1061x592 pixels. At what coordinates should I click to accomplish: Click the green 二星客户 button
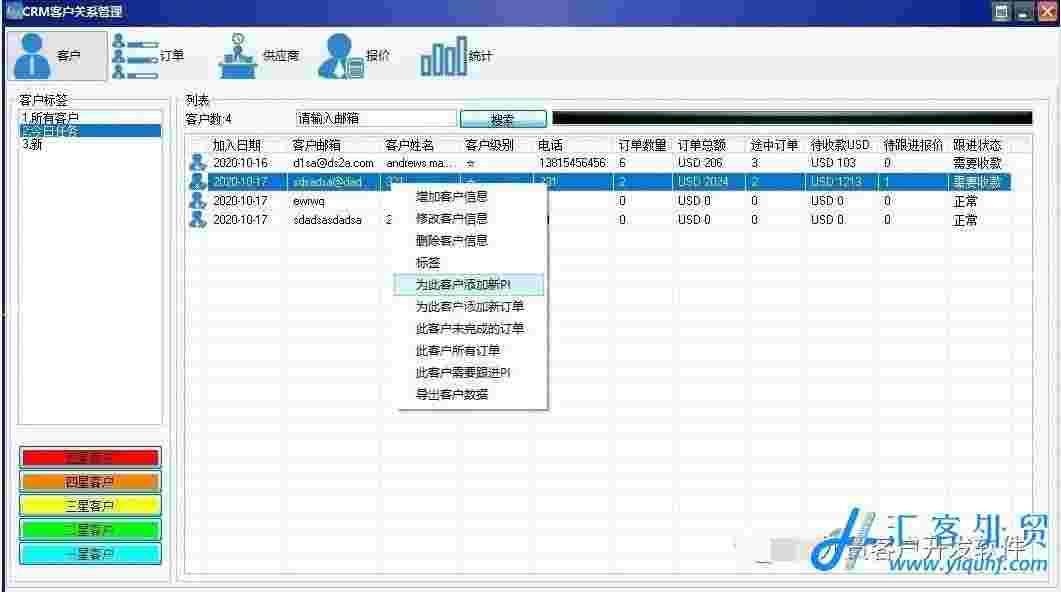[x=90, y=530]
